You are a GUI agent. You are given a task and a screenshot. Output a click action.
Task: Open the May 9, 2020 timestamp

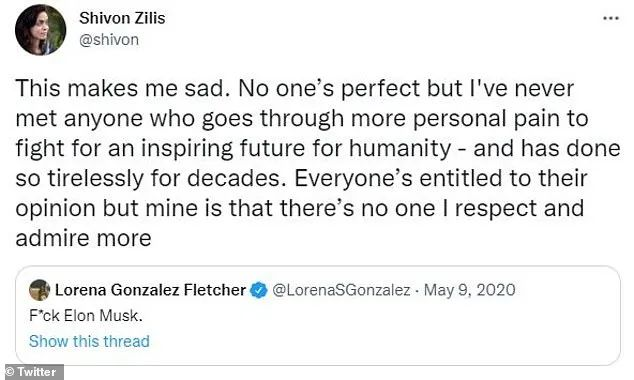click(x=469, y=290)
